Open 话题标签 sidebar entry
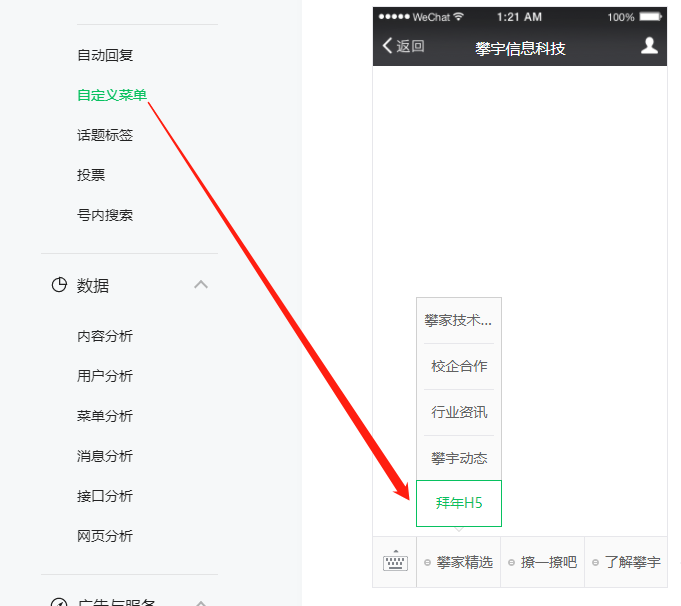 pyautogui.click(x=105, y=135)
